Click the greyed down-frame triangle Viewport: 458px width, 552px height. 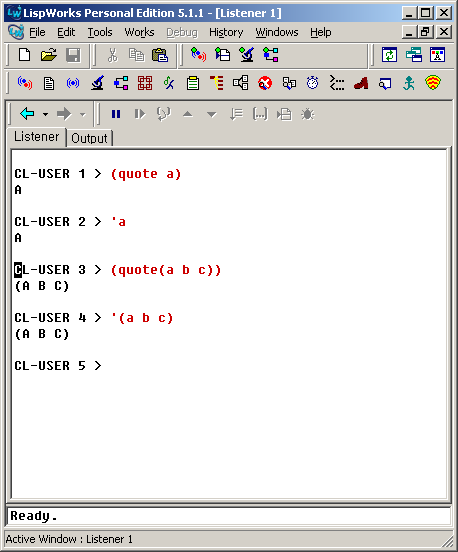click(212, 114)
